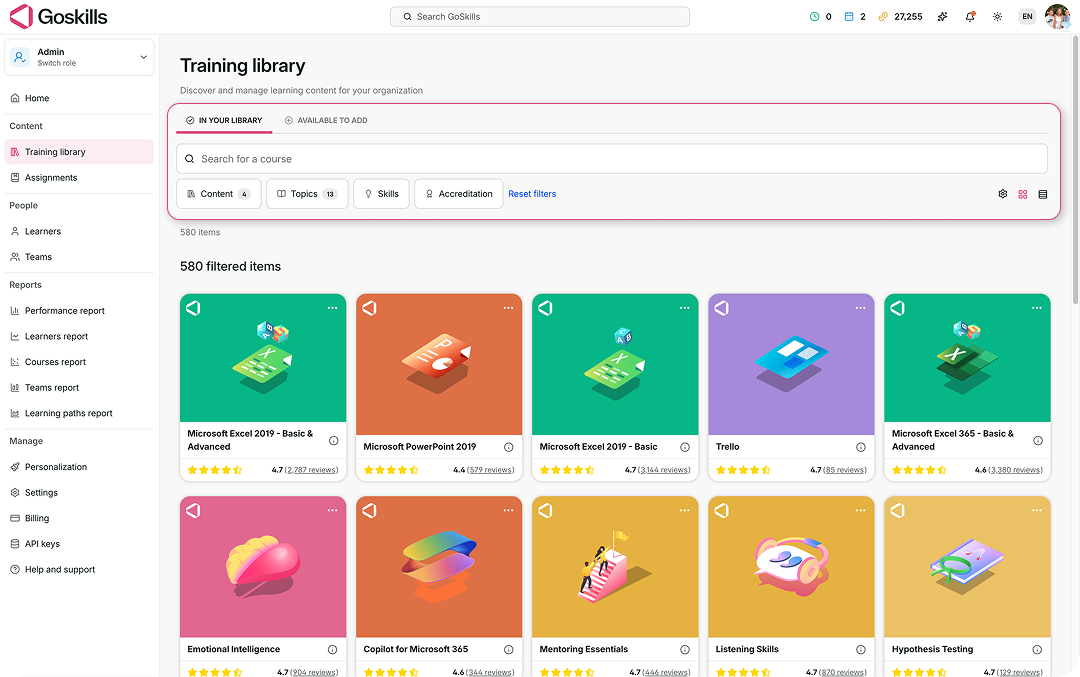Open the notifications bell

970,17
